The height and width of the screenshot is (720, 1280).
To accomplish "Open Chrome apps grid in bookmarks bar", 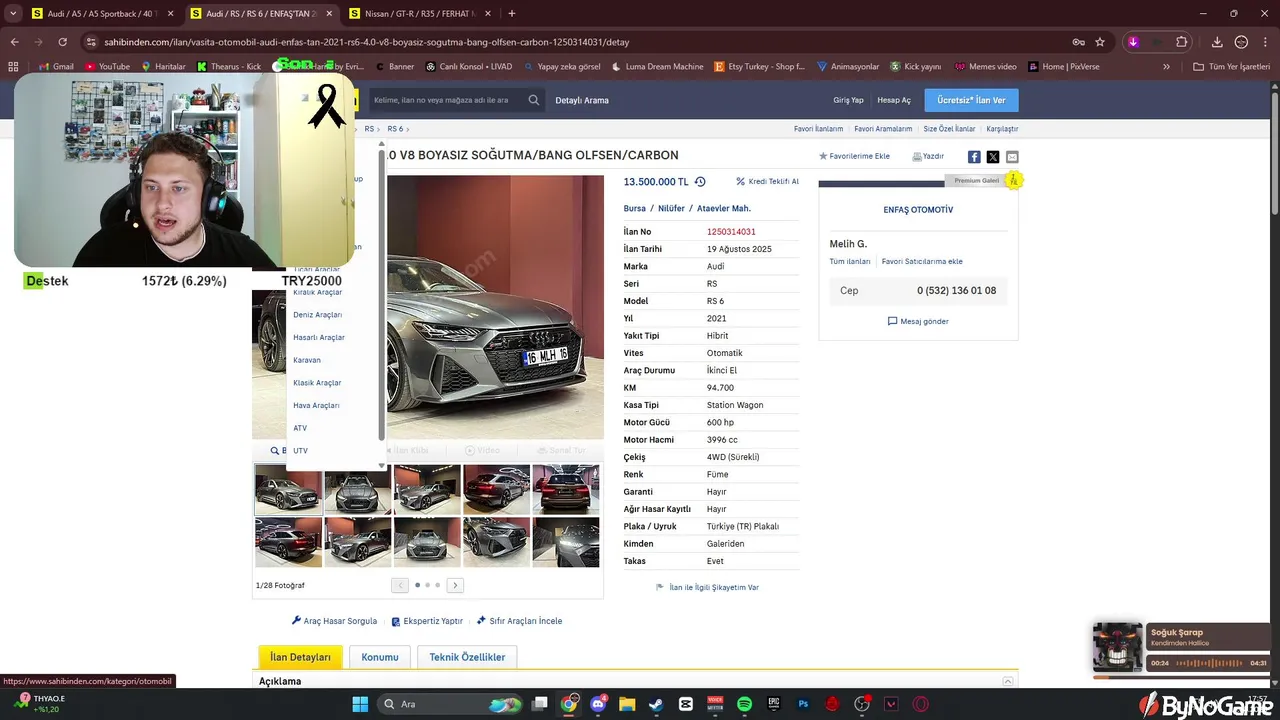I will (13, 67).
